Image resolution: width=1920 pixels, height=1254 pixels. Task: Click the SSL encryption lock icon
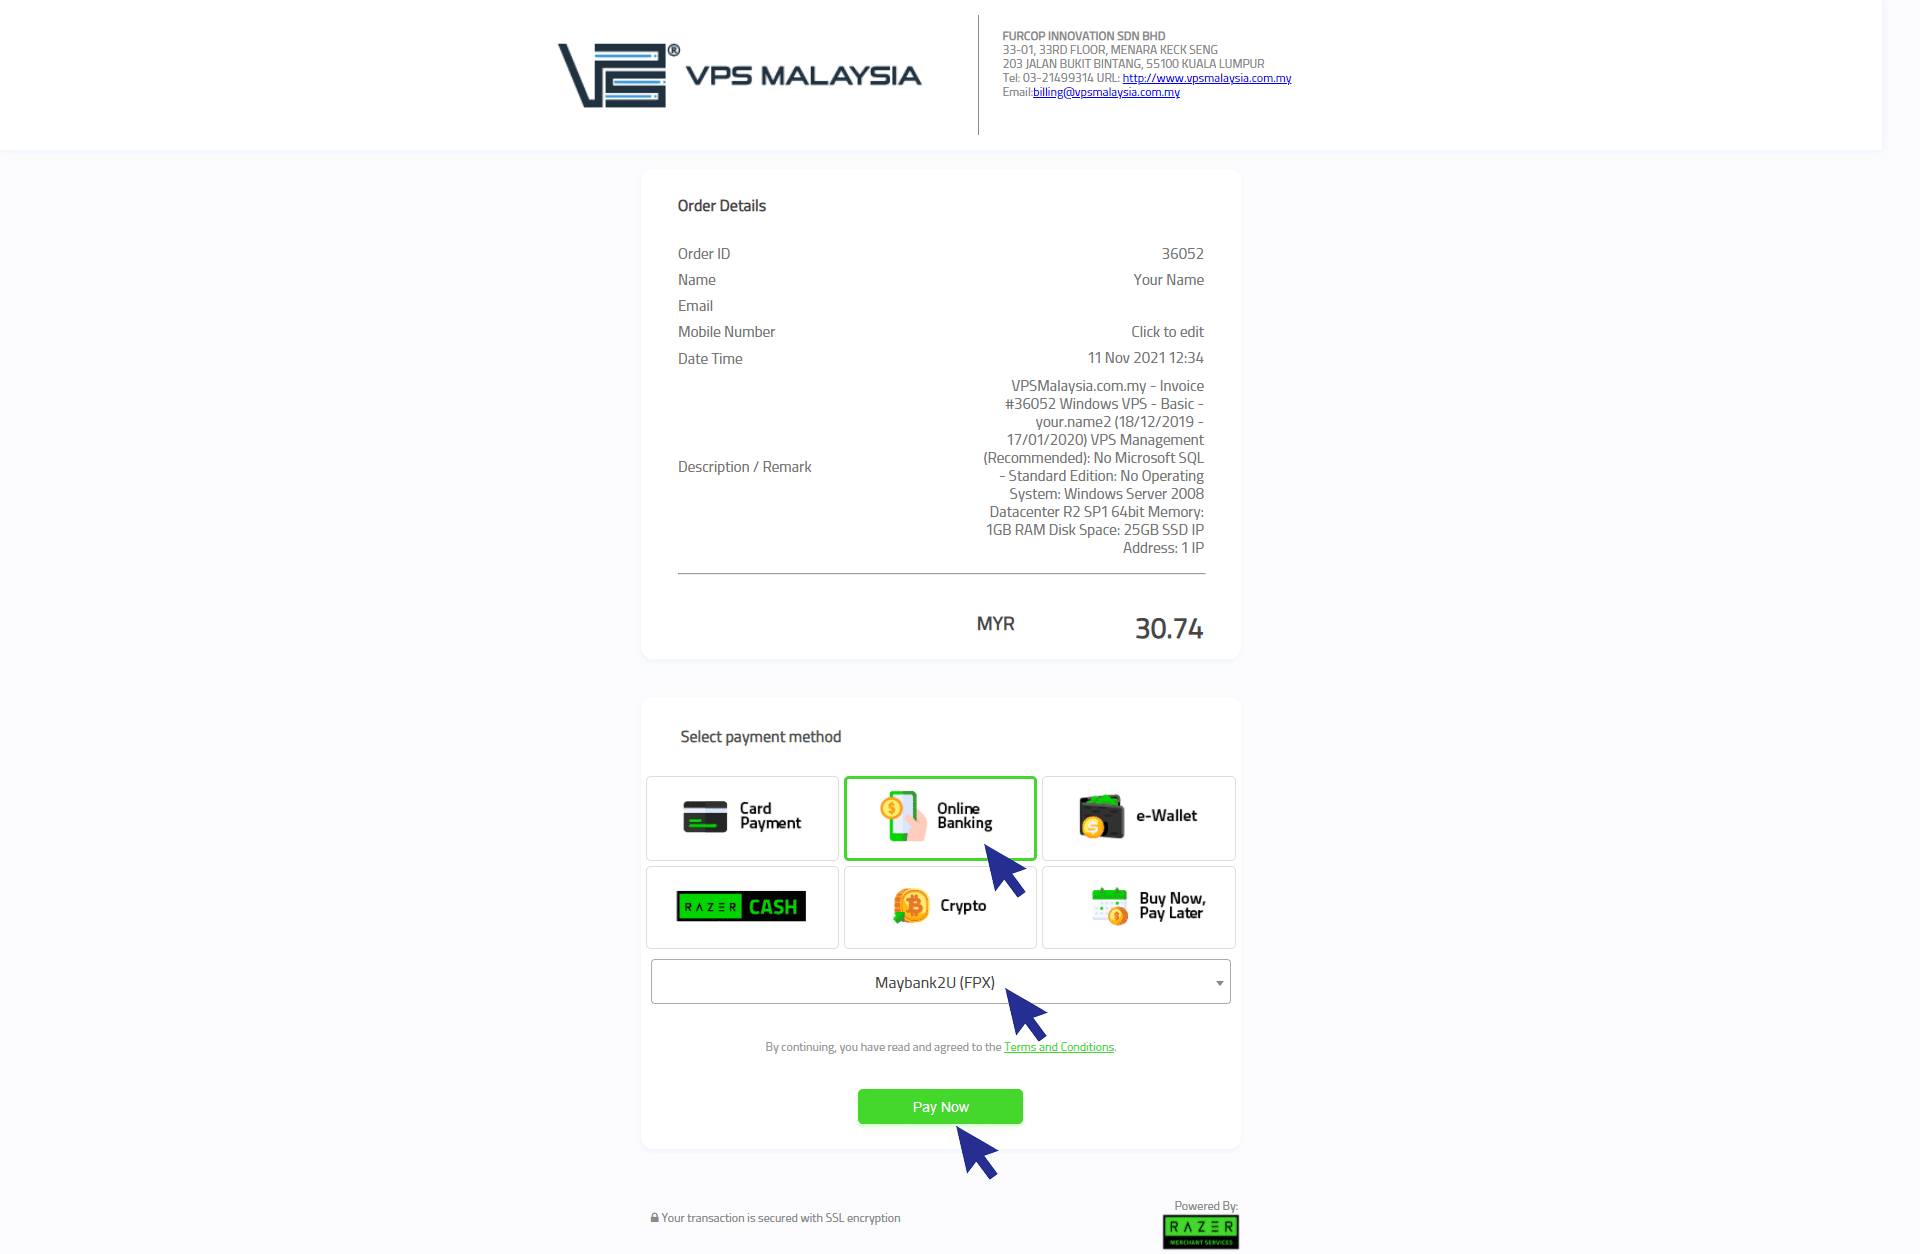click(x=654, y=1216)
